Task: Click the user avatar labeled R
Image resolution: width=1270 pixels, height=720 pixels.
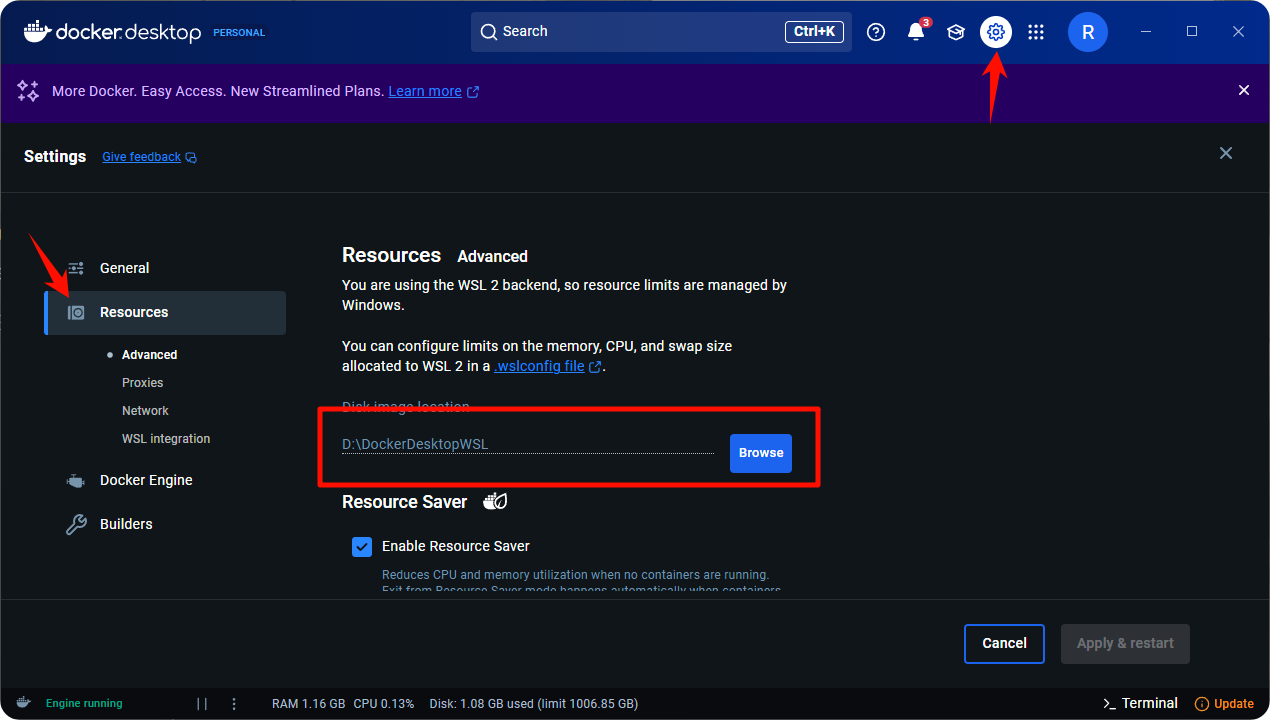Action: 1087,32
